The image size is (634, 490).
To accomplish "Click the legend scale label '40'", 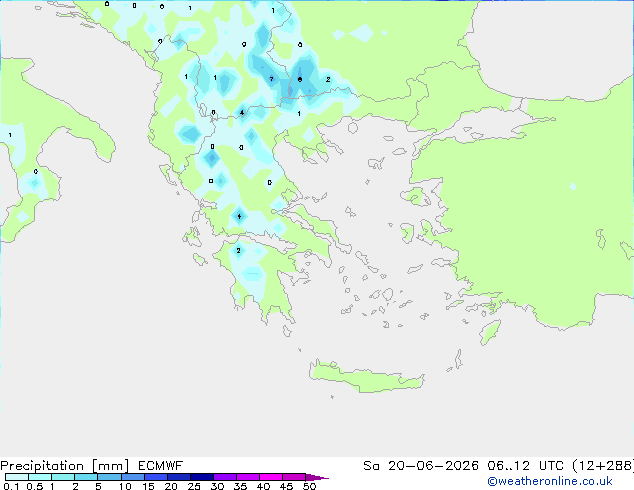I will 263,486.
